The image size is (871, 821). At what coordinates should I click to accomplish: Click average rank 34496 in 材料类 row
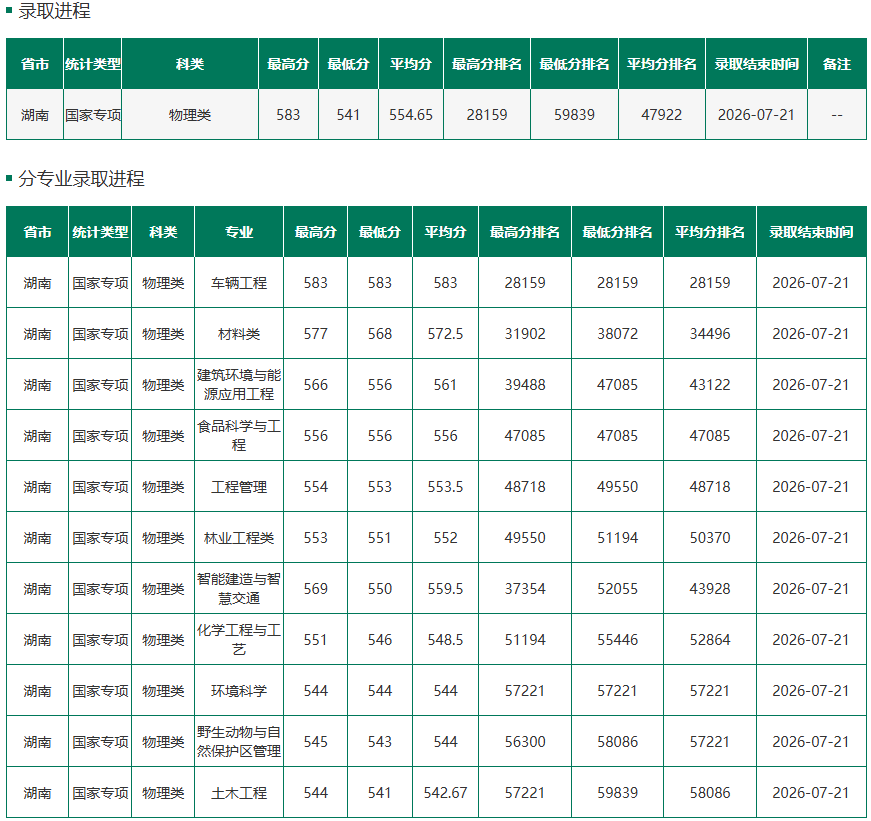click(709, 334)
